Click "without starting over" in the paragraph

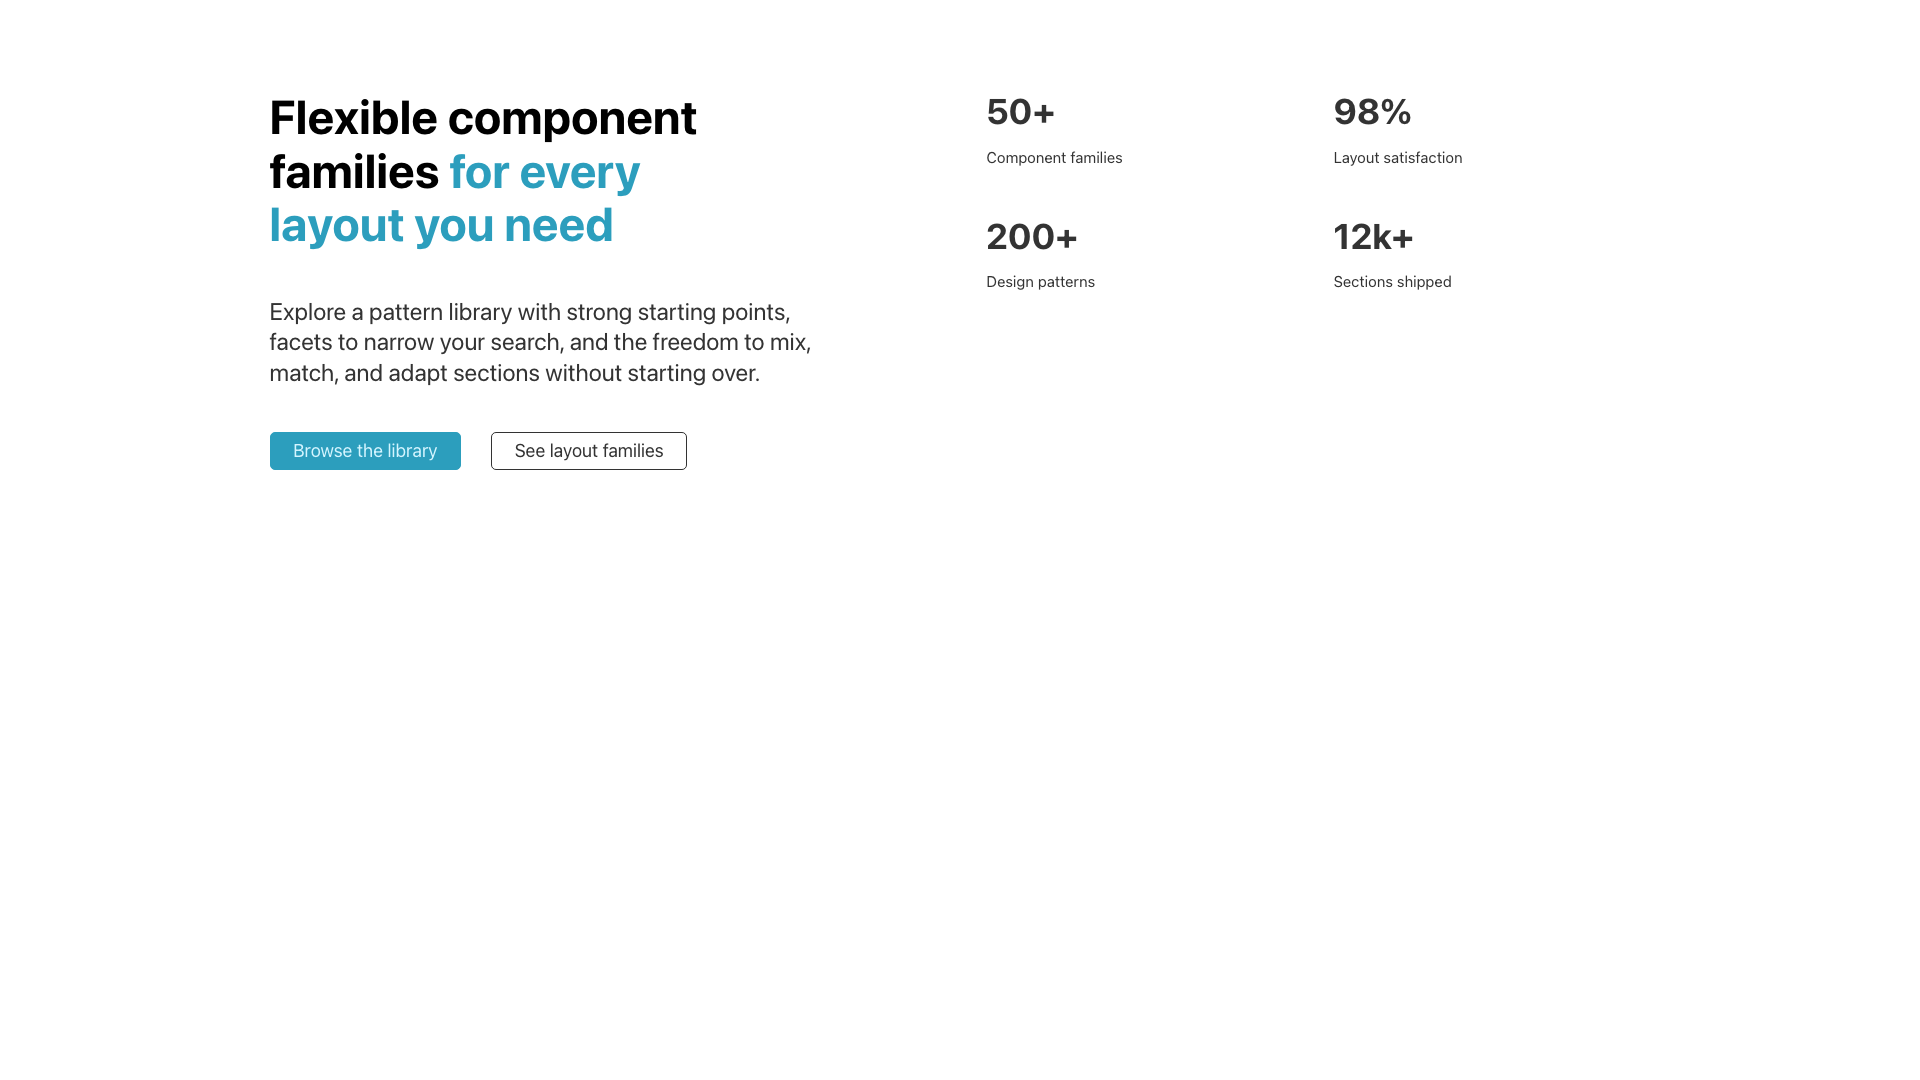pyautogui.click(x=651, y=373)
